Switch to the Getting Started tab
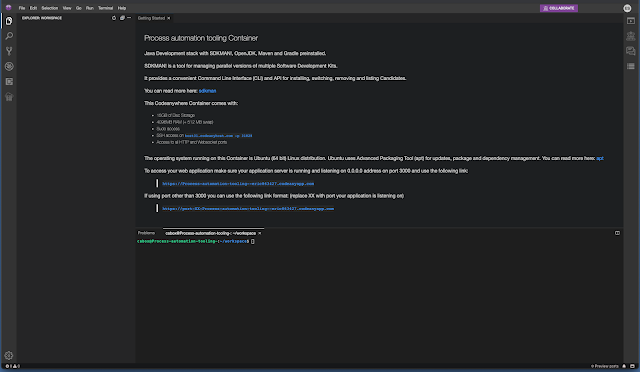 click(x=151, y=18)
